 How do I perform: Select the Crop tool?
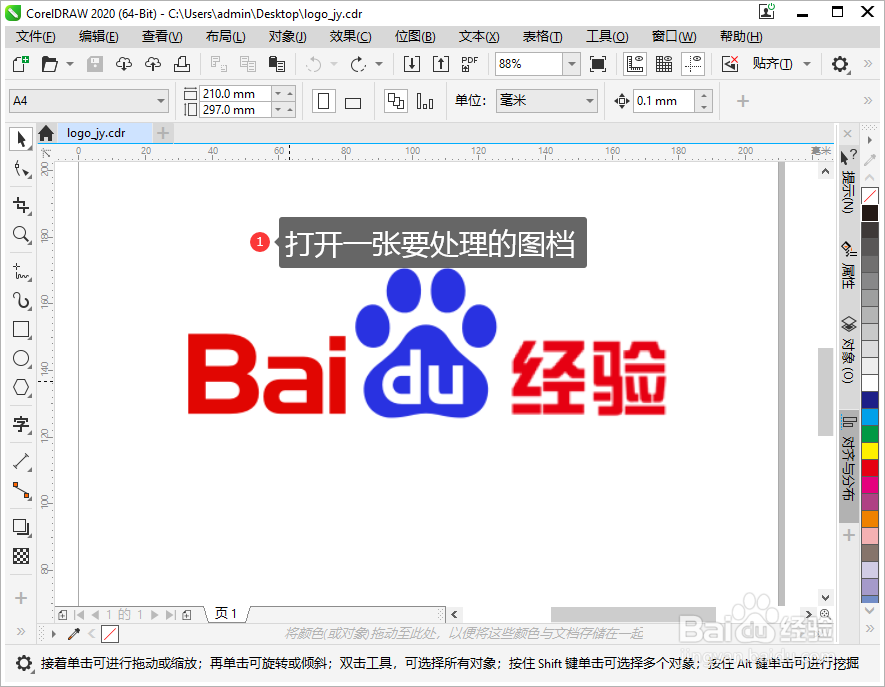pos(21,205)
